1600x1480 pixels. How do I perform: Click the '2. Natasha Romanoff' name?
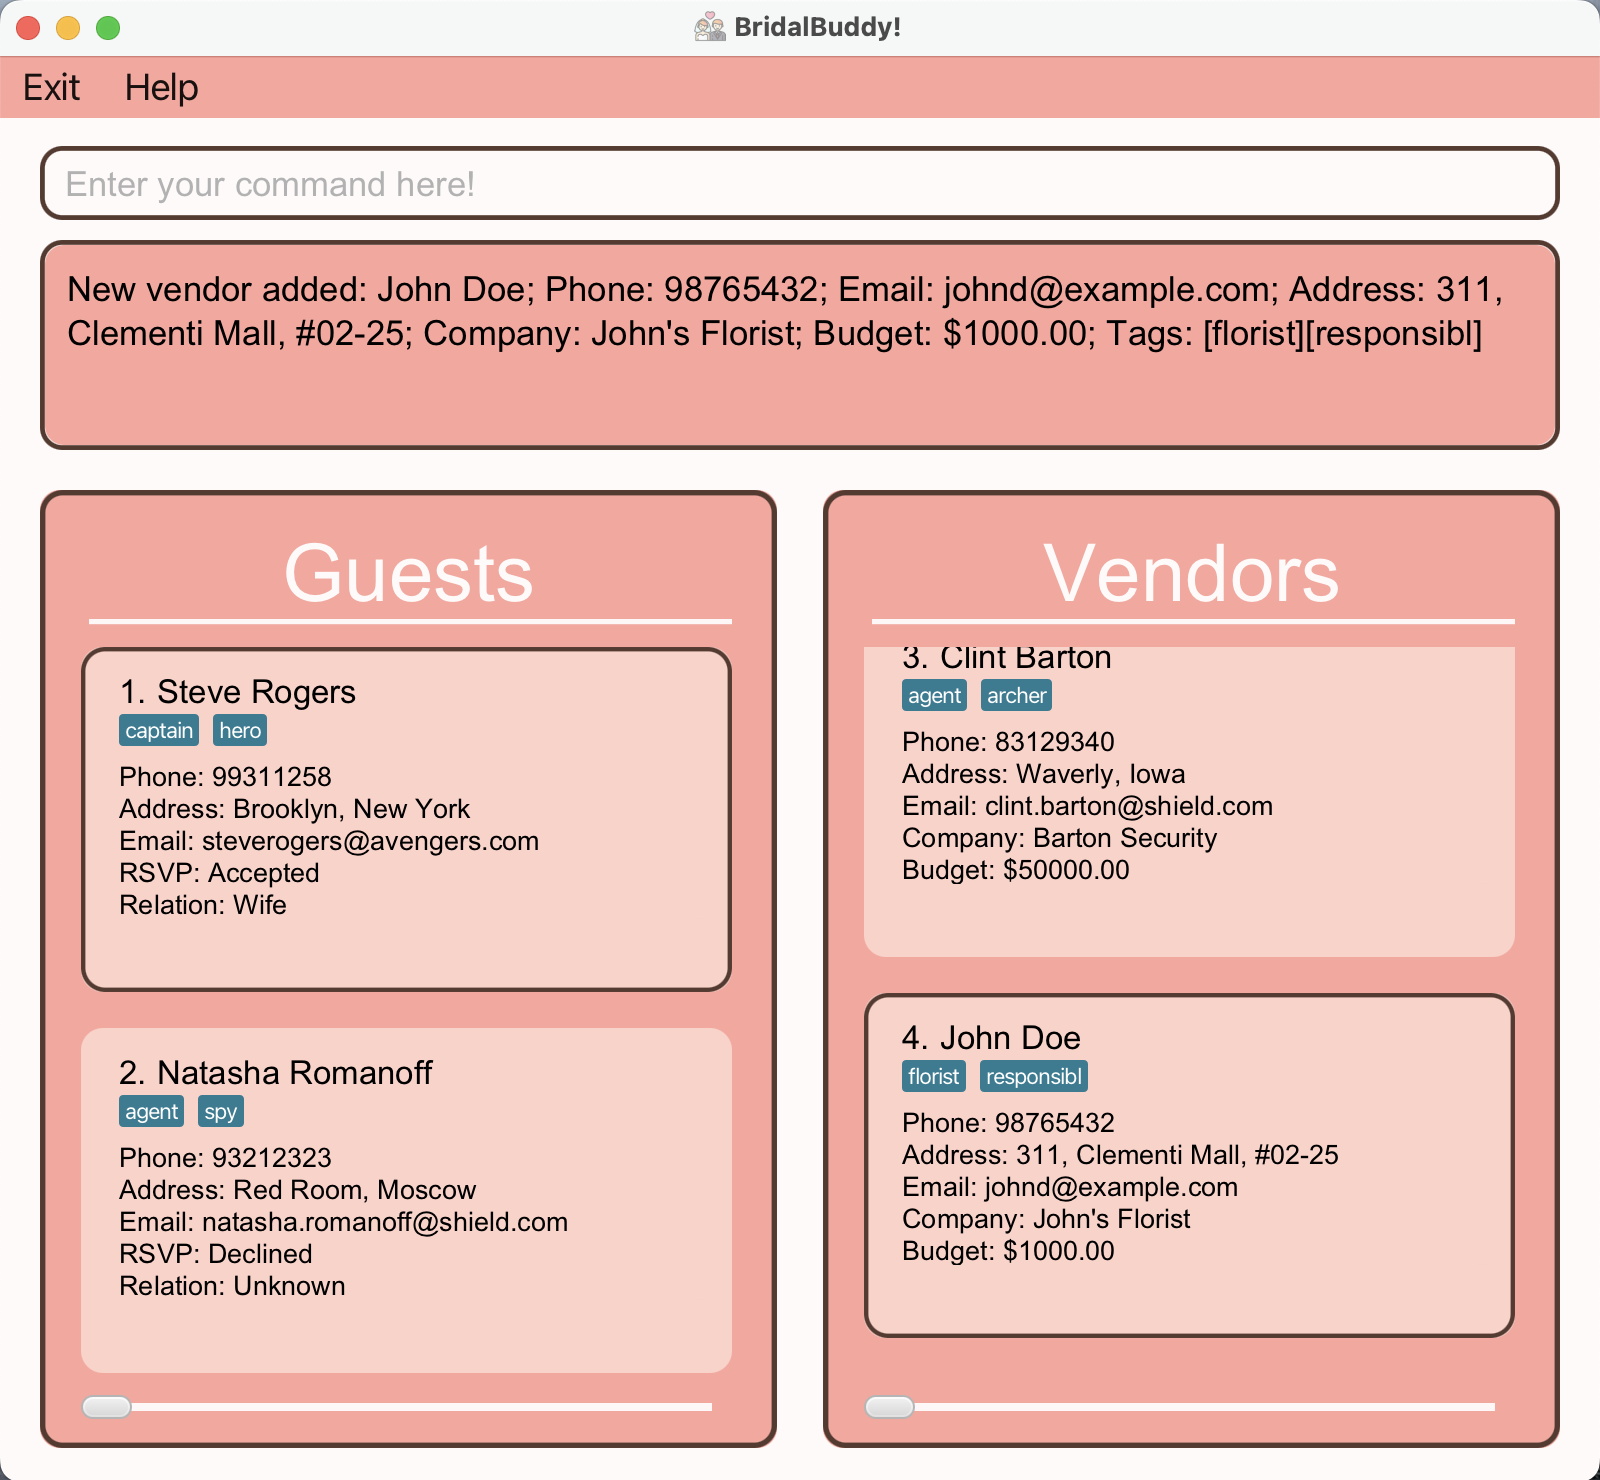276,1073
